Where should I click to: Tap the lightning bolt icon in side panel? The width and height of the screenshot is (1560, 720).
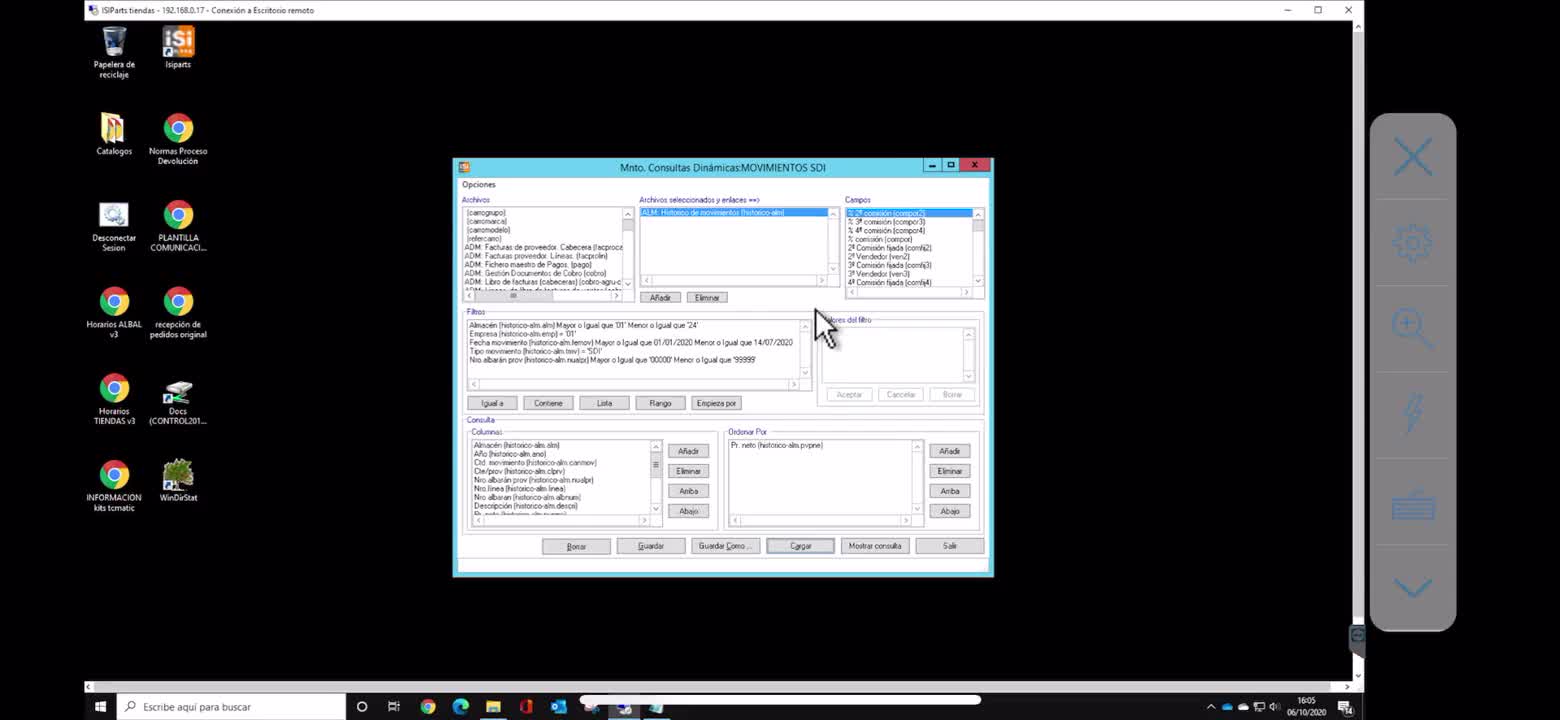(x=1413, y=414)
